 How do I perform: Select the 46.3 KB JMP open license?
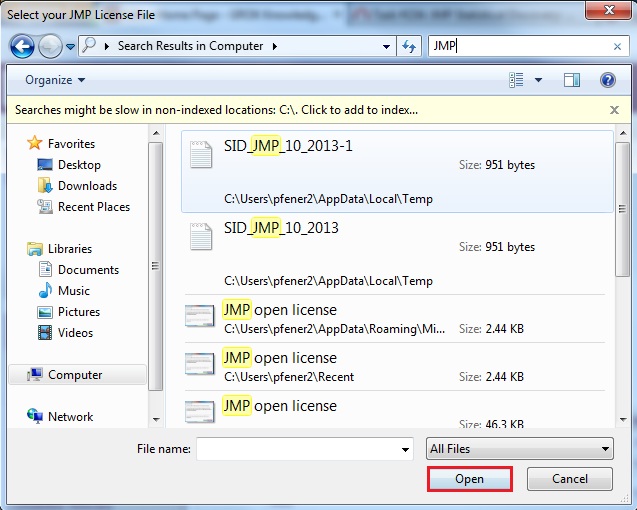coord(397,410)
